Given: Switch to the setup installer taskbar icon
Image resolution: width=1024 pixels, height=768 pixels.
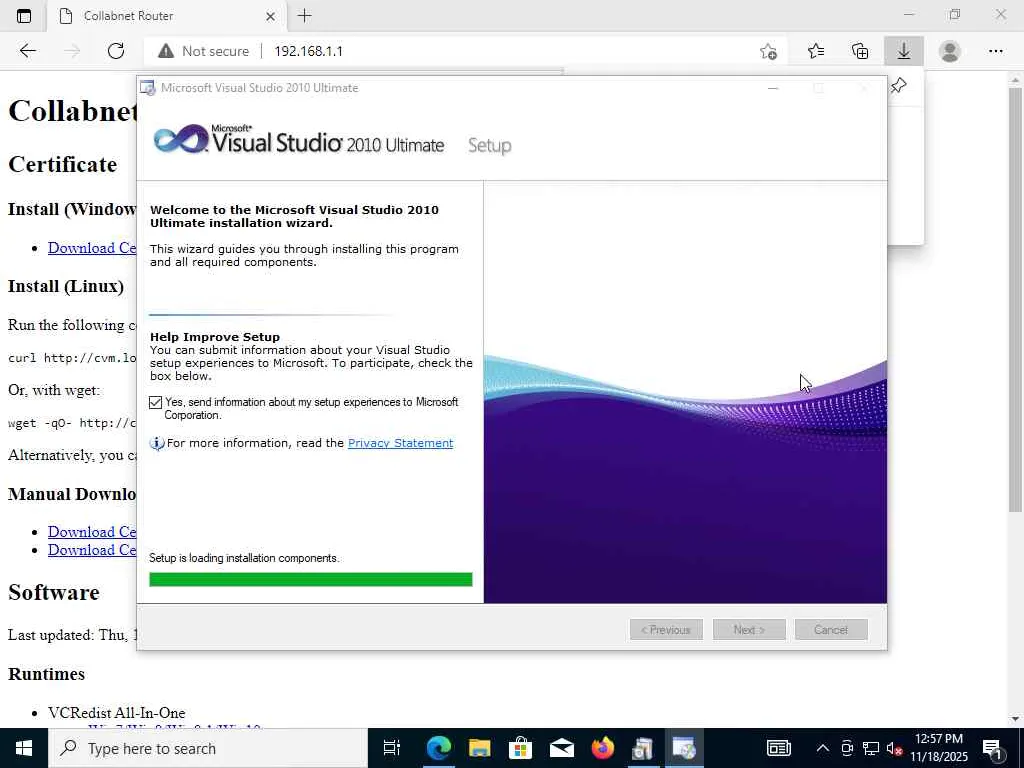Looking at the screenshot, I should (x=643, y=748).
